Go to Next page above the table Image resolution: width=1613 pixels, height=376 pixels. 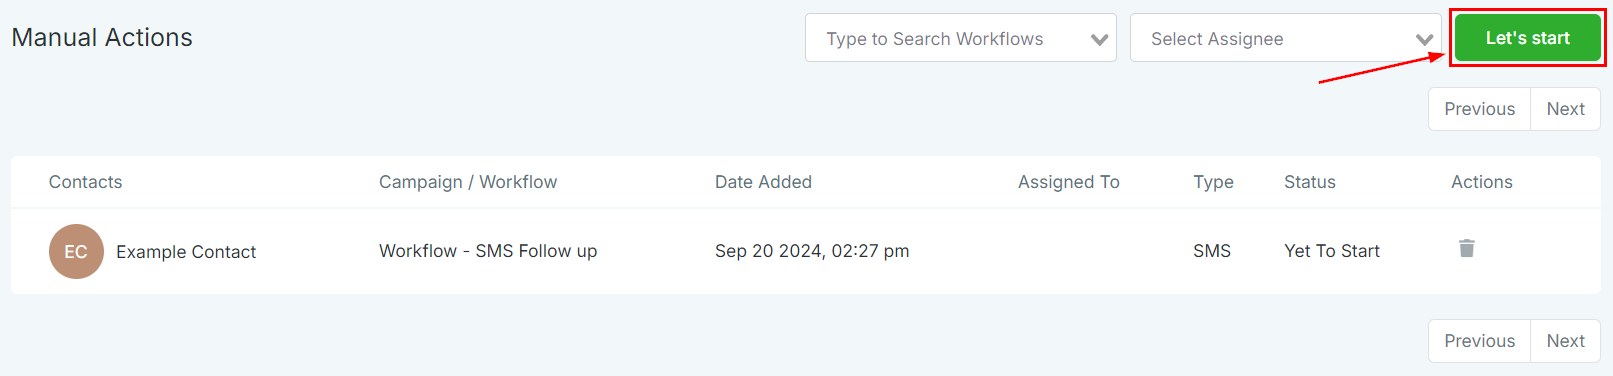pos(1565,109)
